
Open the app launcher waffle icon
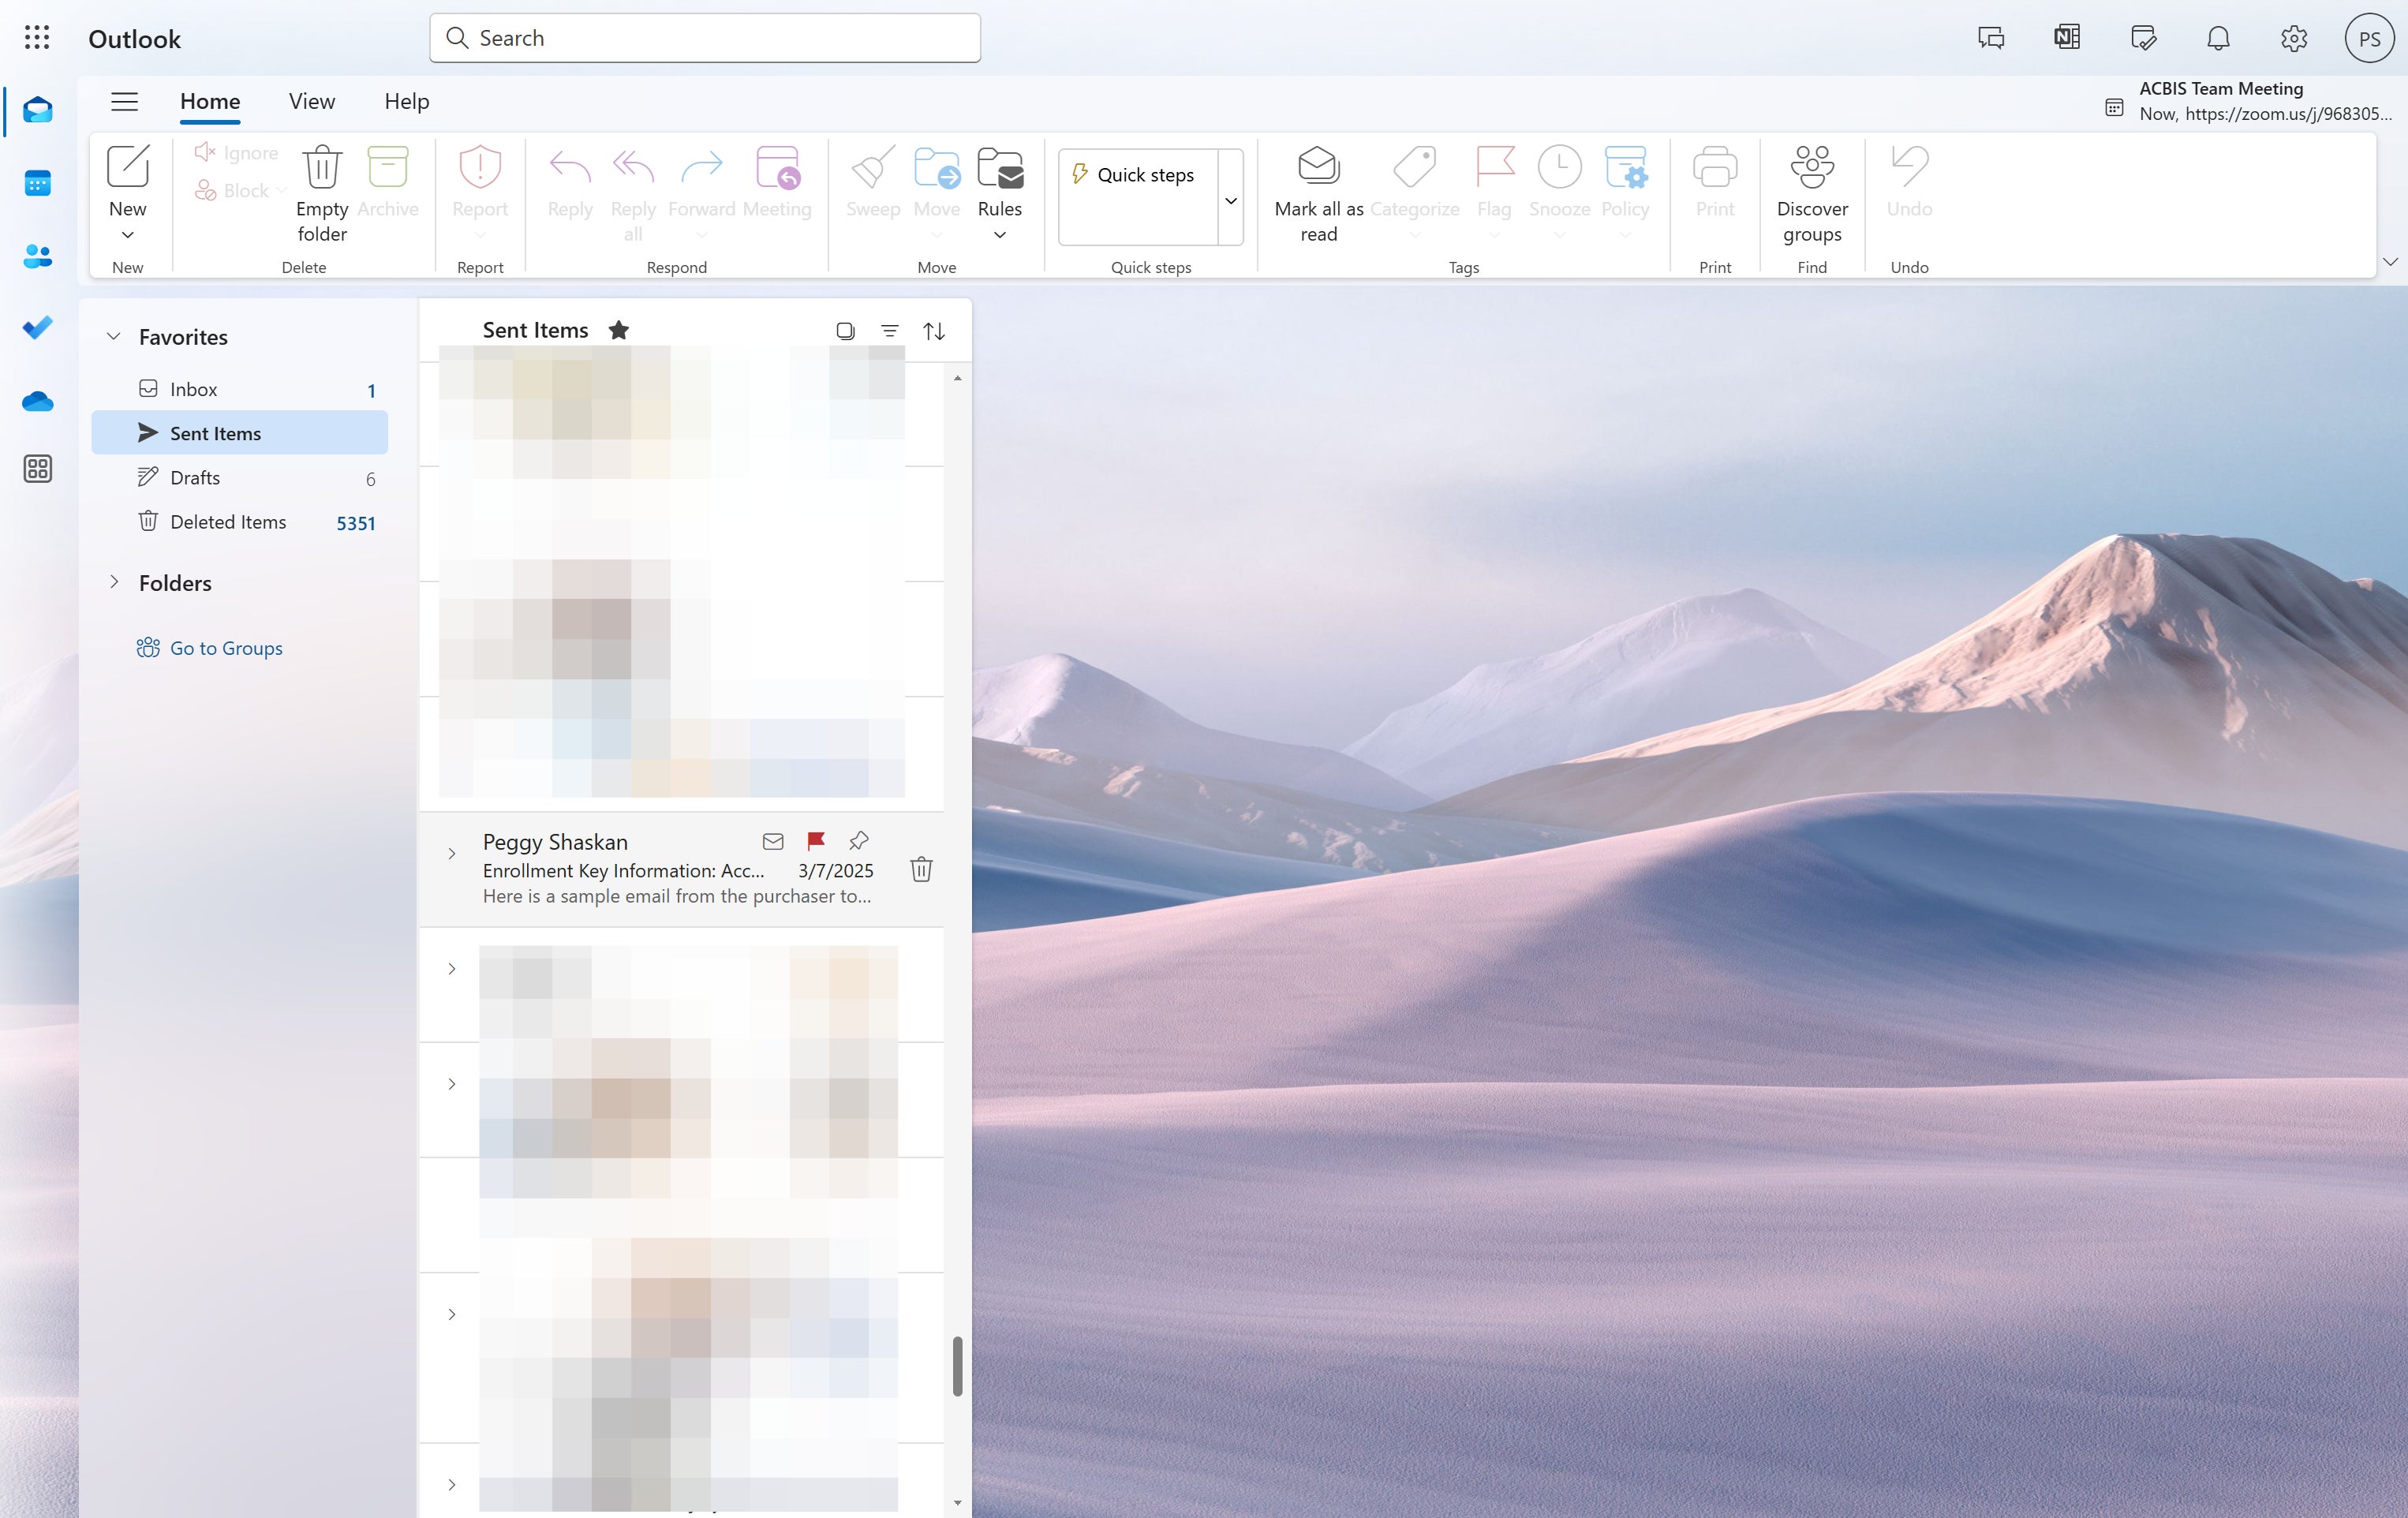click(x=37, y=38)
